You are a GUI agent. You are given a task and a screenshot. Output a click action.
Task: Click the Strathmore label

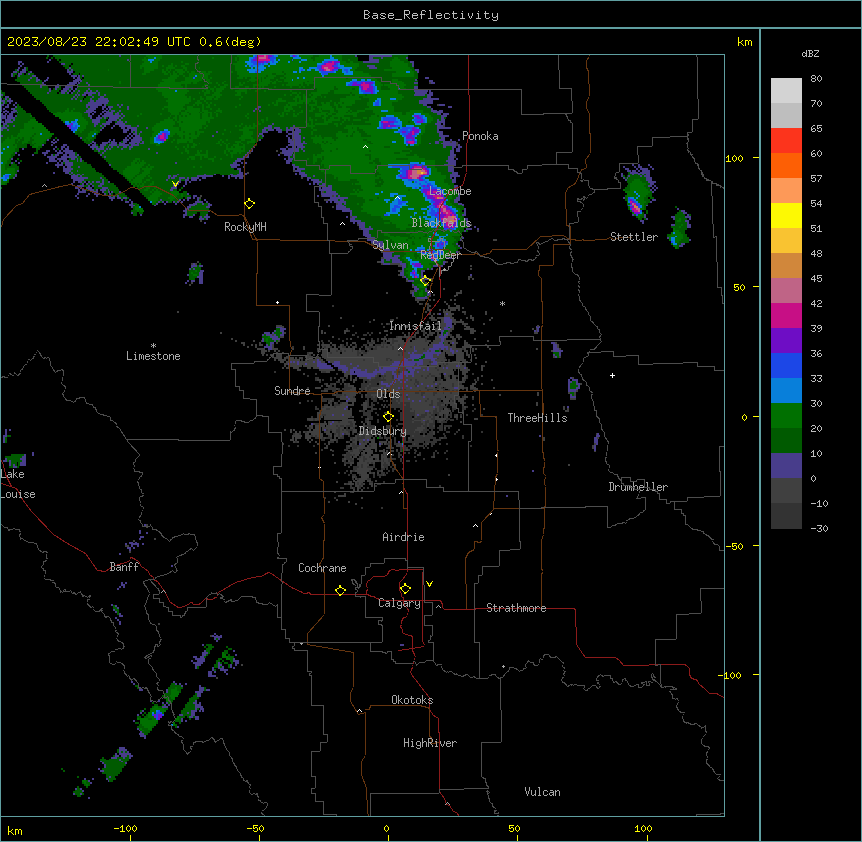coord(516,608)
